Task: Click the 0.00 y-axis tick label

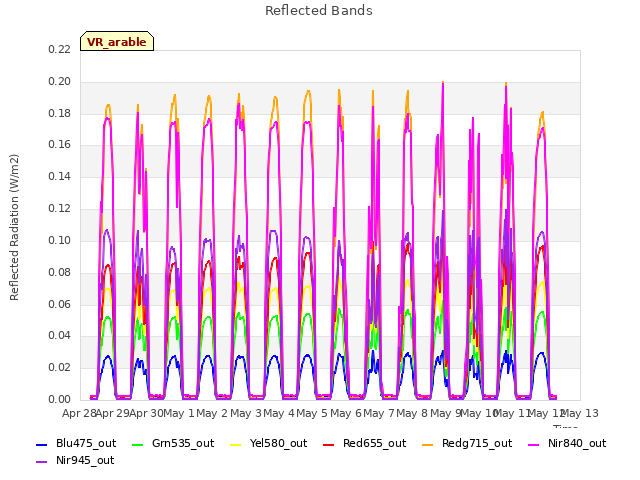Action: point(59,399)
